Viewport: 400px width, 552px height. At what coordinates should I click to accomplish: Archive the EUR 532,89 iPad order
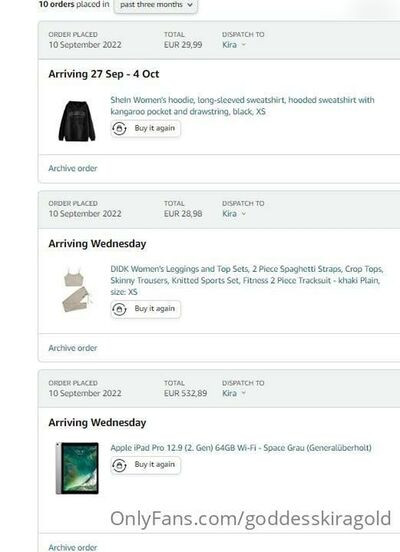pos(73,547)
